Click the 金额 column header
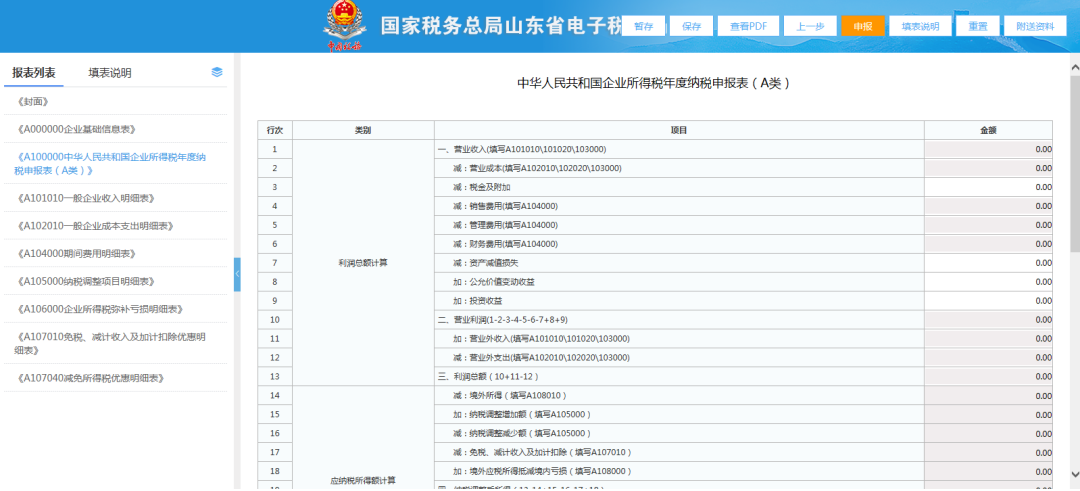 click(988, 130)
